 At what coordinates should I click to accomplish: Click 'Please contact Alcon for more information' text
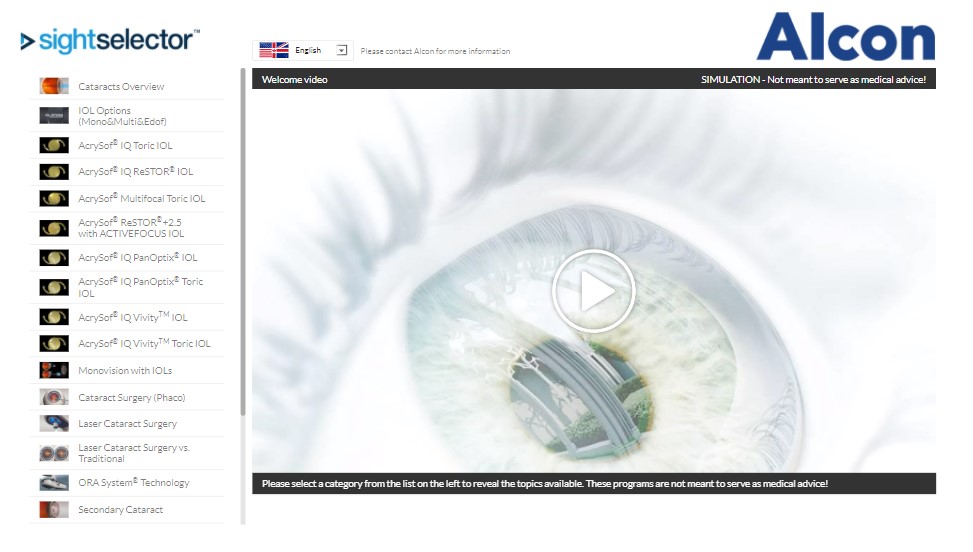pos(435,51)
